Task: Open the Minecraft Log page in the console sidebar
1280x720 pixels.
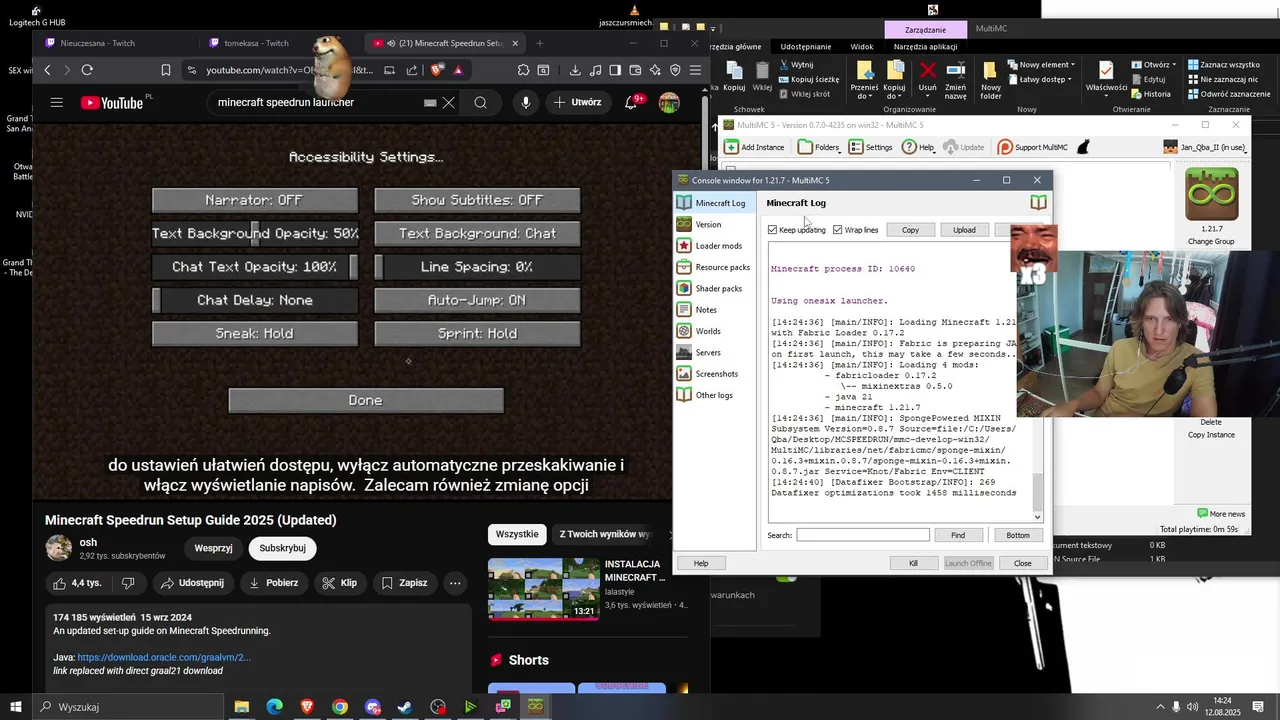Action: [712, 203]
